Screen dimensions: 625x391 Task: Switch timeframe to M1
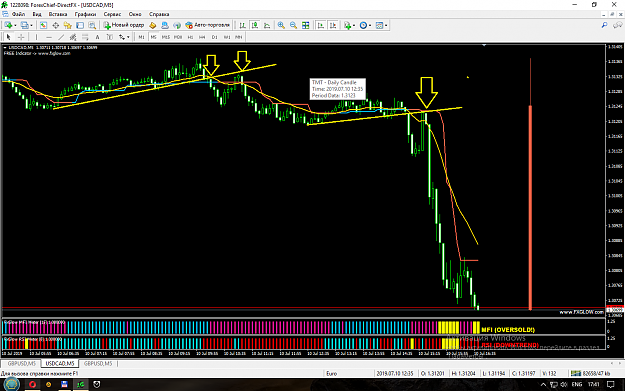pyautogui.click(x=141, y=37)
